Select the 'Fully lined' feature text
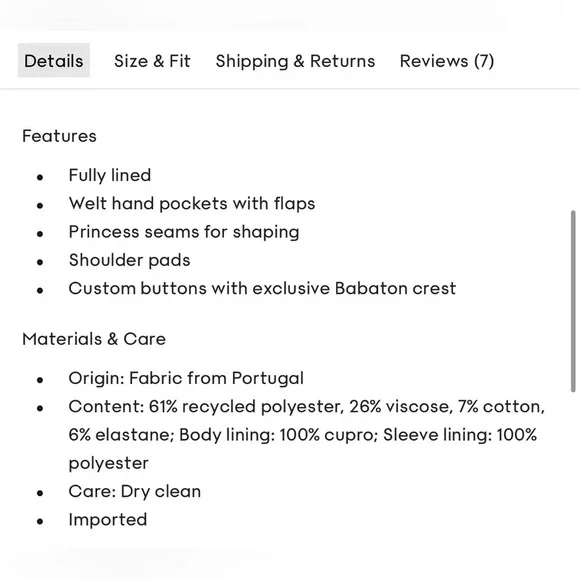 click(x=110, y=175)
